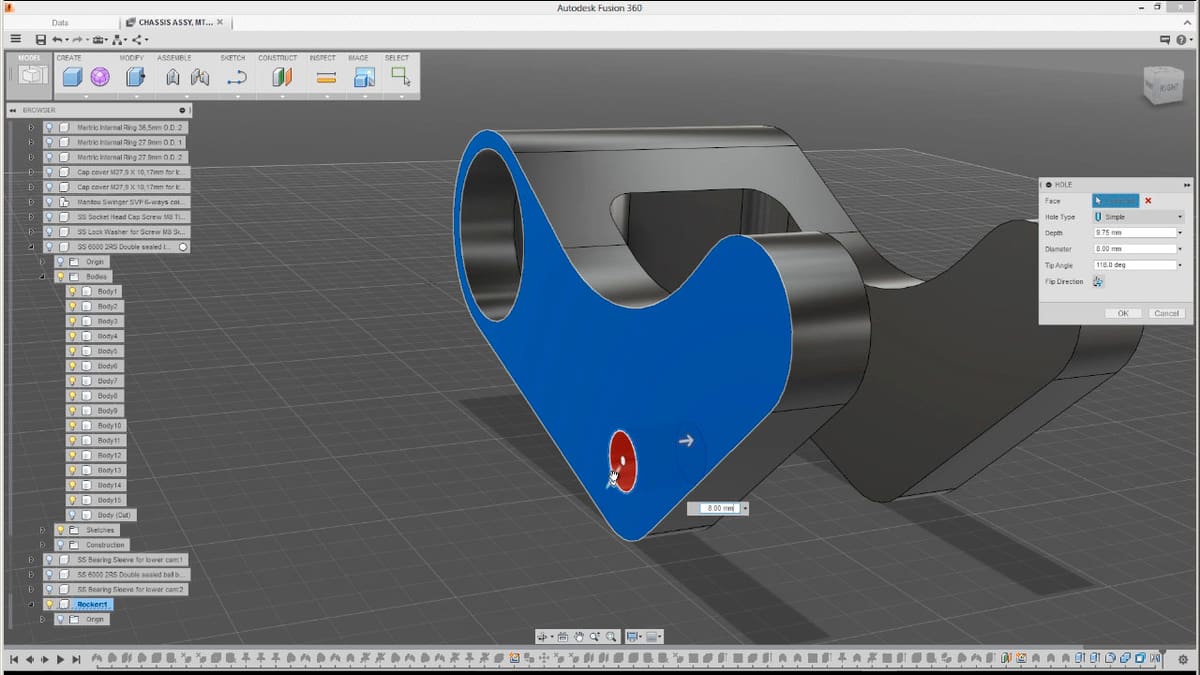Click the Share icon in quick toolbar
1200x675 pixels.
(x=138, y=40)
